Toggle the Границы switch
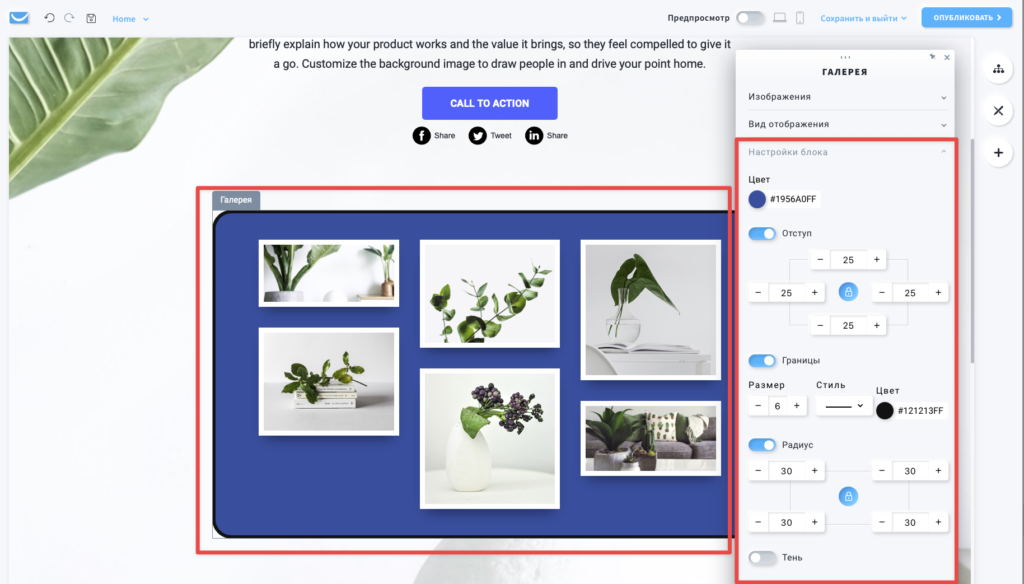 pyautogui.click(x=761, y=361)
